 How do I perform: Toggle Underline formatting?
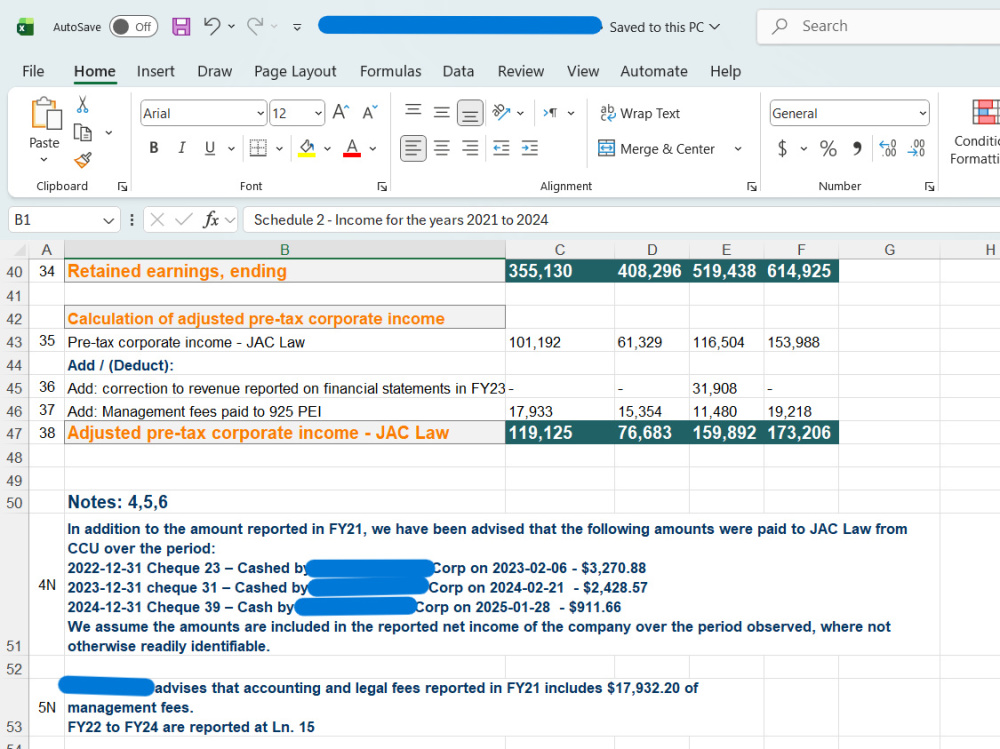210,148
